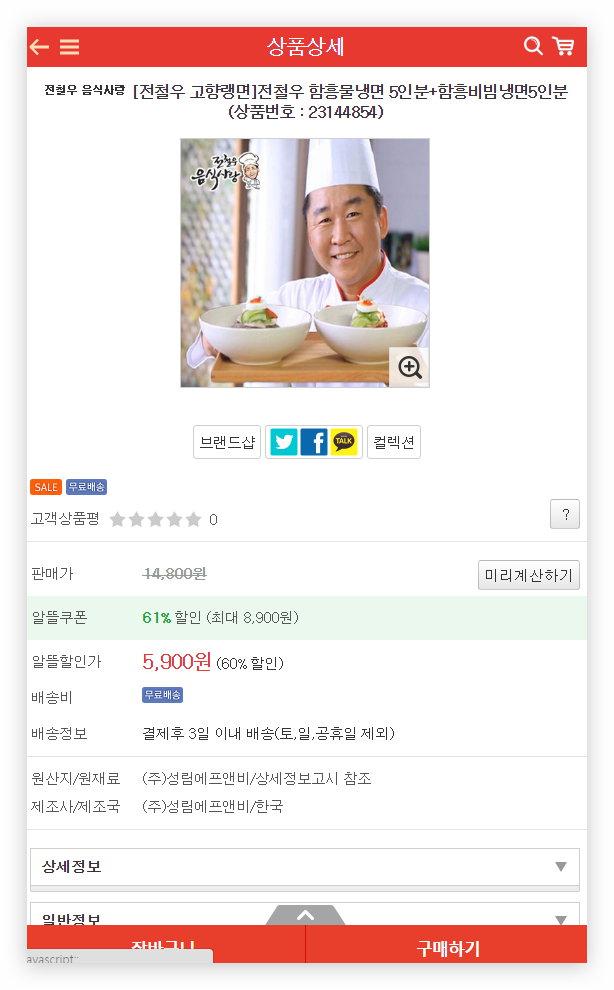Click the five-star customer rating
This screenshot has width=614, height=990.
coord(155,520)
